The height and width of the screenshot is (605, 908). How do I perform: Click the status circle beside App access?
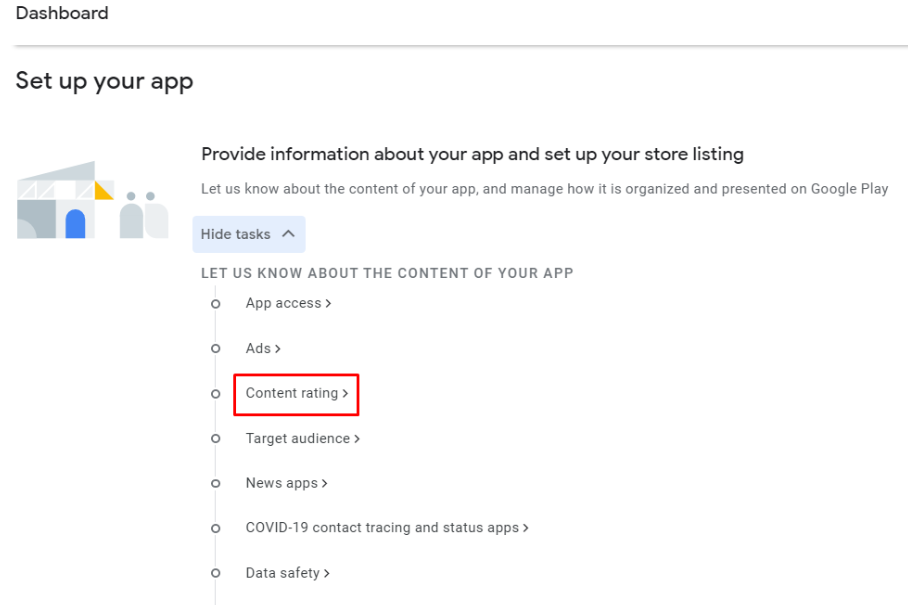[x=215, y=304]
